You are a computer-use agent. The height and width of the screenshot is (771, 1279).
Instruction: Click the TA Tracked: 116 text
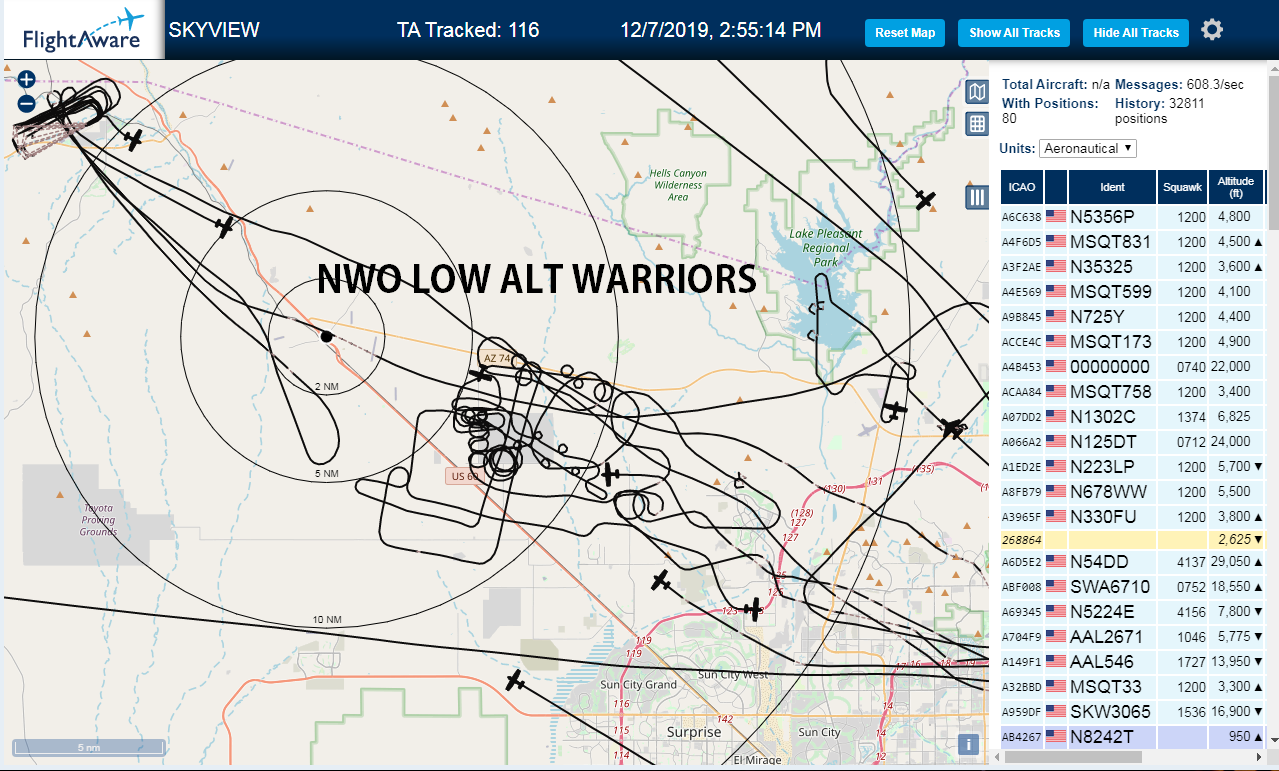(x=468, y=30)
